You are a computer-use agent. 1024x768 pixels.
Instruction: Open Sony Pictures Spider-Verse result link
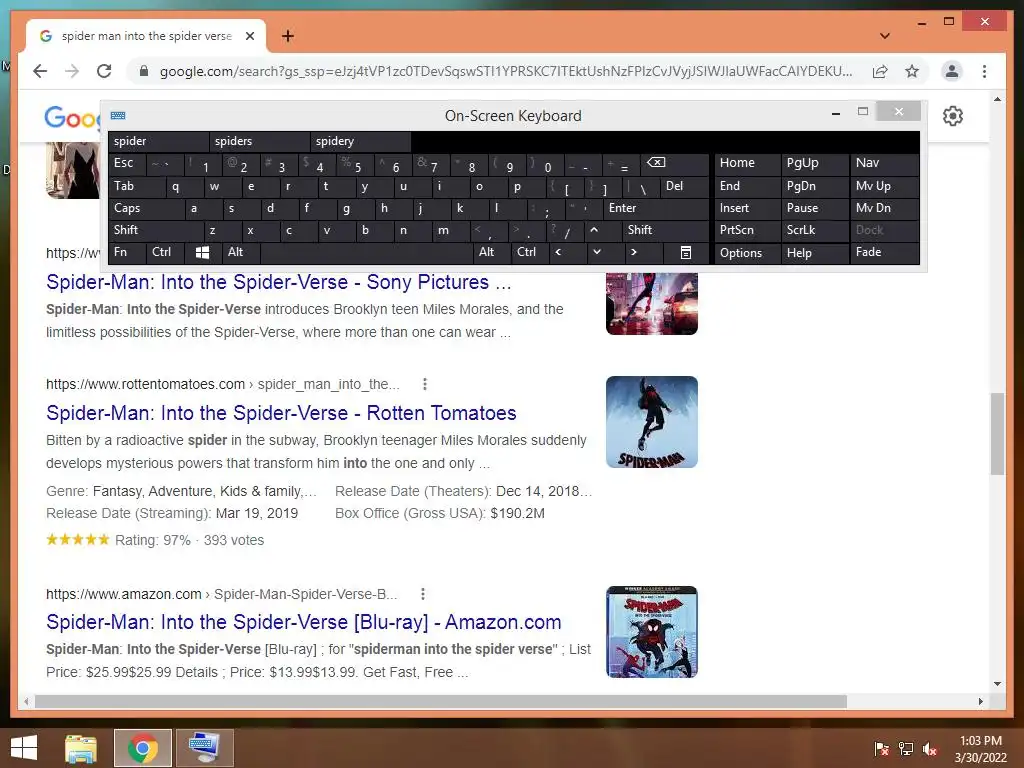point(278,282)
